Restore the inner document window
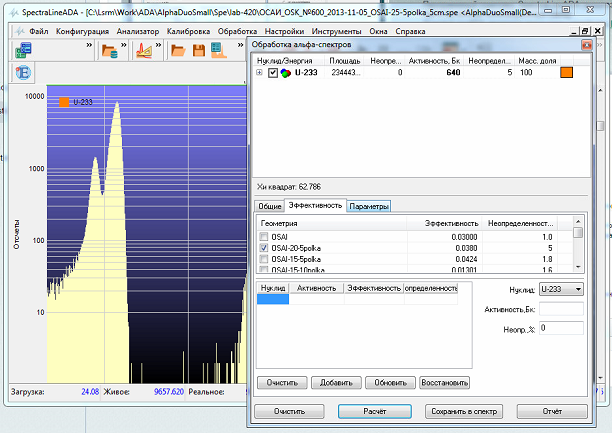The height and width of the screenshot is (433, 612). point(585,31)
